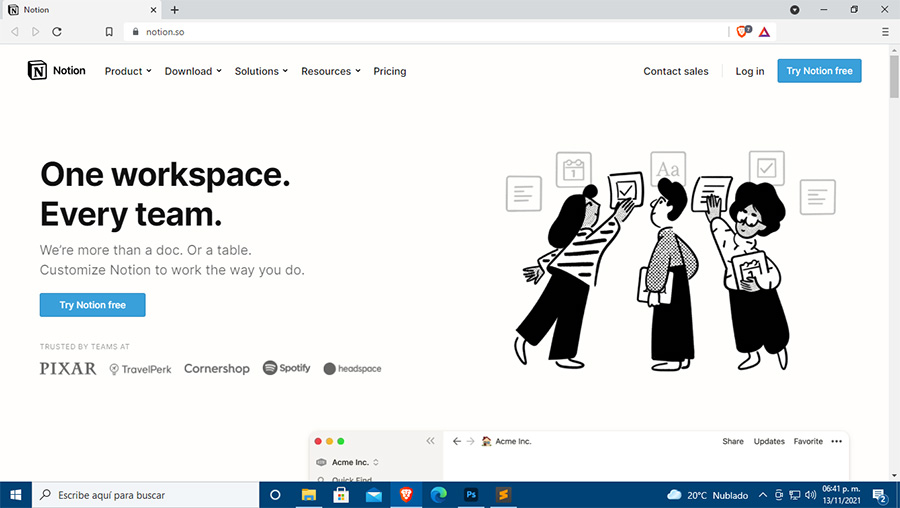Open a new tab with the plus button
The height and width of the screenshot is (508, 900).
[175, 10]
